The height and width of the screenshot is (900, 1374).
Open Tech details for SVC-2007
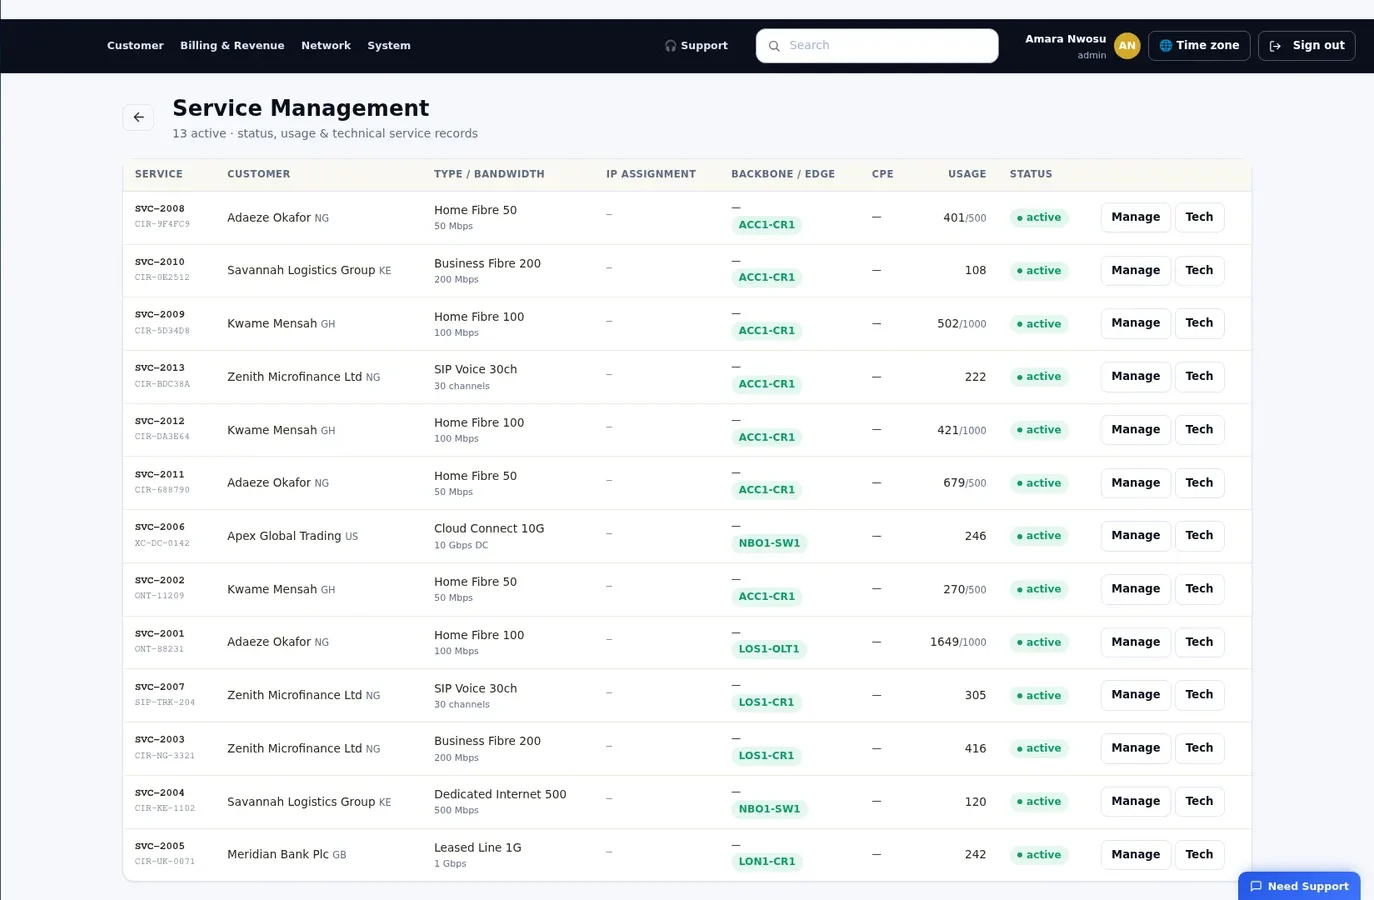click(1199, 694)
